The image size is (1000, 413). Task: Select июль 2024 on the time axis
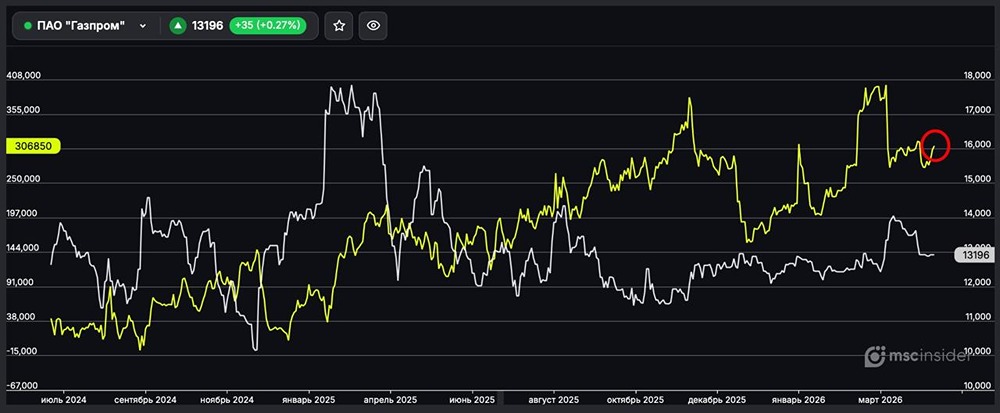click(63, 400)
